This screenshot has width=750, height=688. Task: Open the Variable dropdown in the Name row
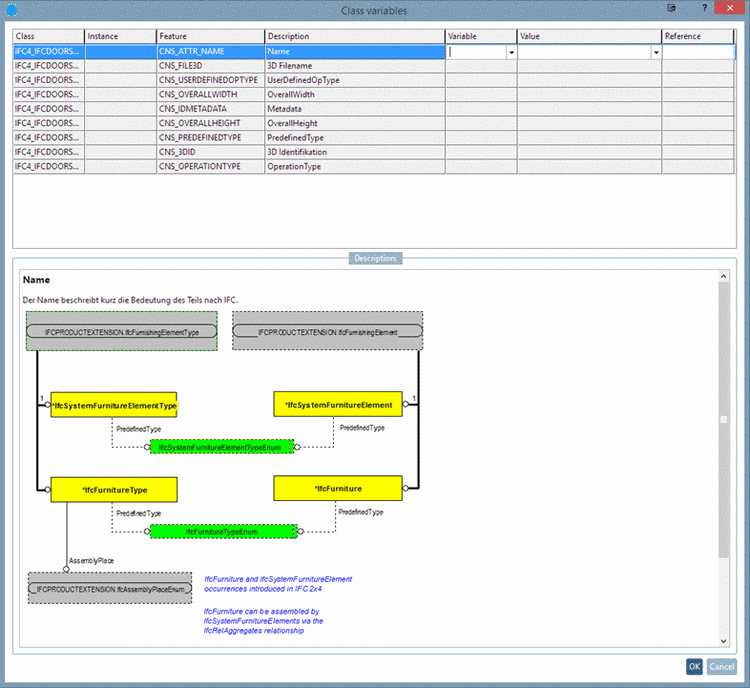[x=511, y=52]
